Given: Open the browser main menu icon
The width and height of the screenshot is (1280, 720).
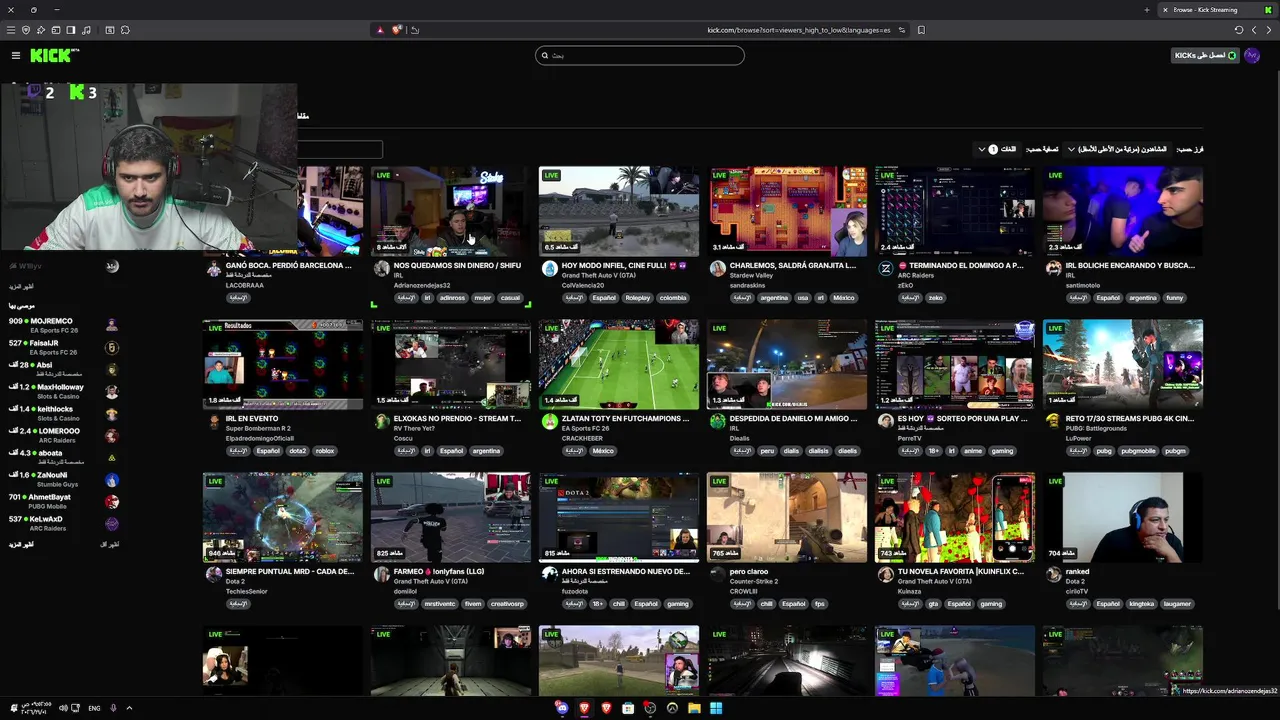Looking at the screenshot, I should [11, 30].
